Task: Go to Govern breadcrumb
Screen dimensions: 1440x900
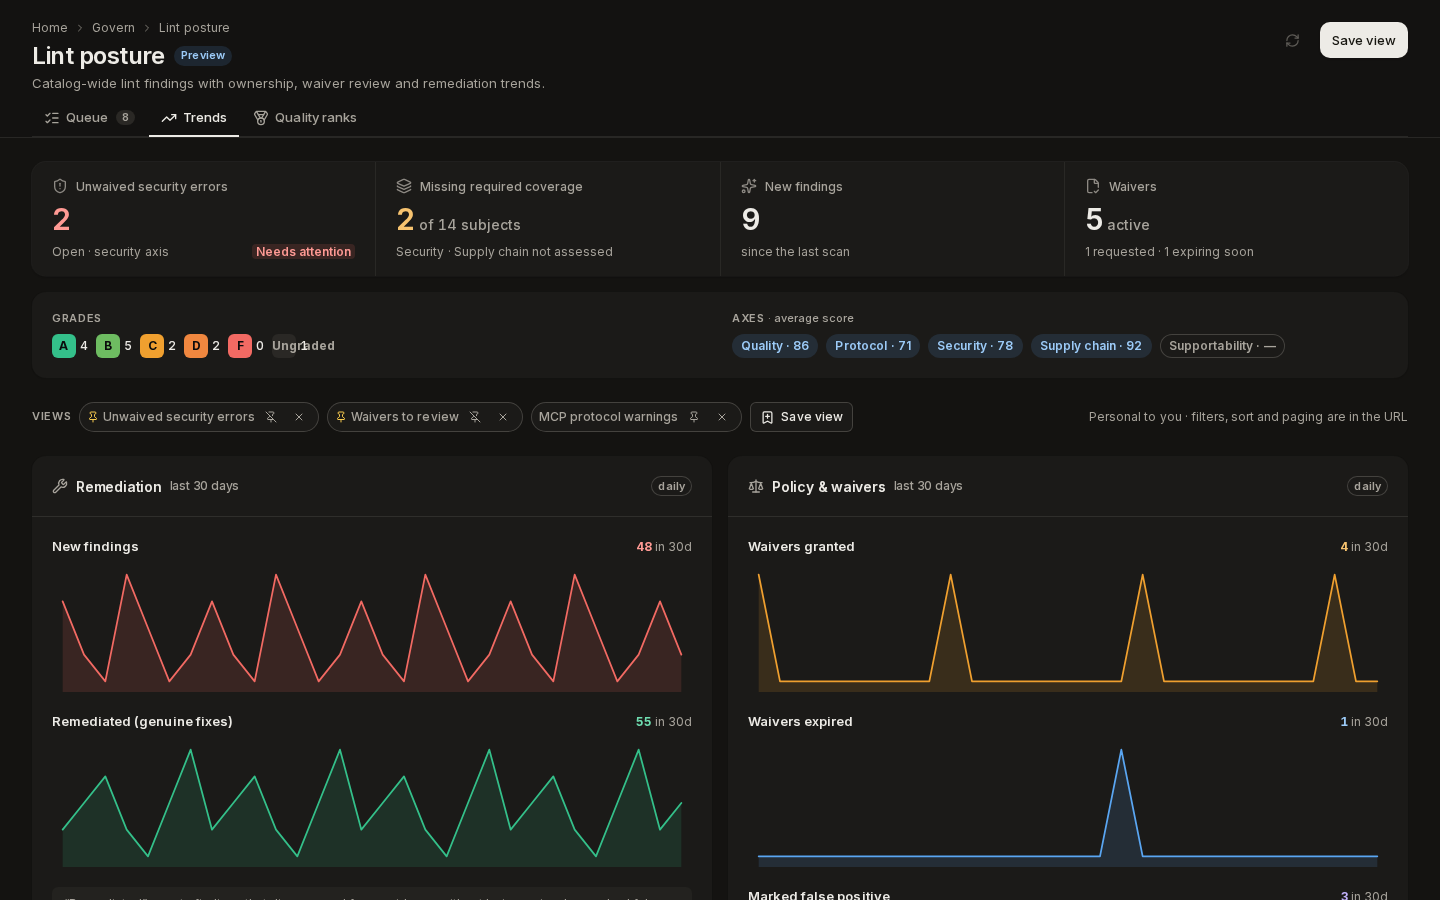Action: [x=113, y=28]
